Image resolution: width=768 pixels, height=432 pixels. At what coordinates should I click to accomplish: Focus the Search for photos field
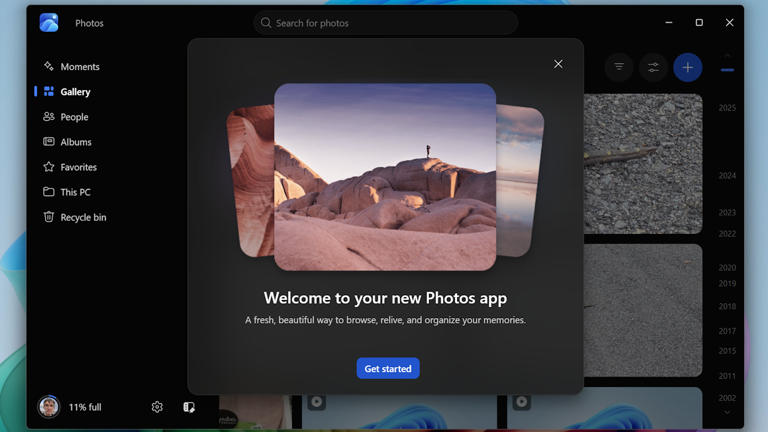(x=385, y=23)
